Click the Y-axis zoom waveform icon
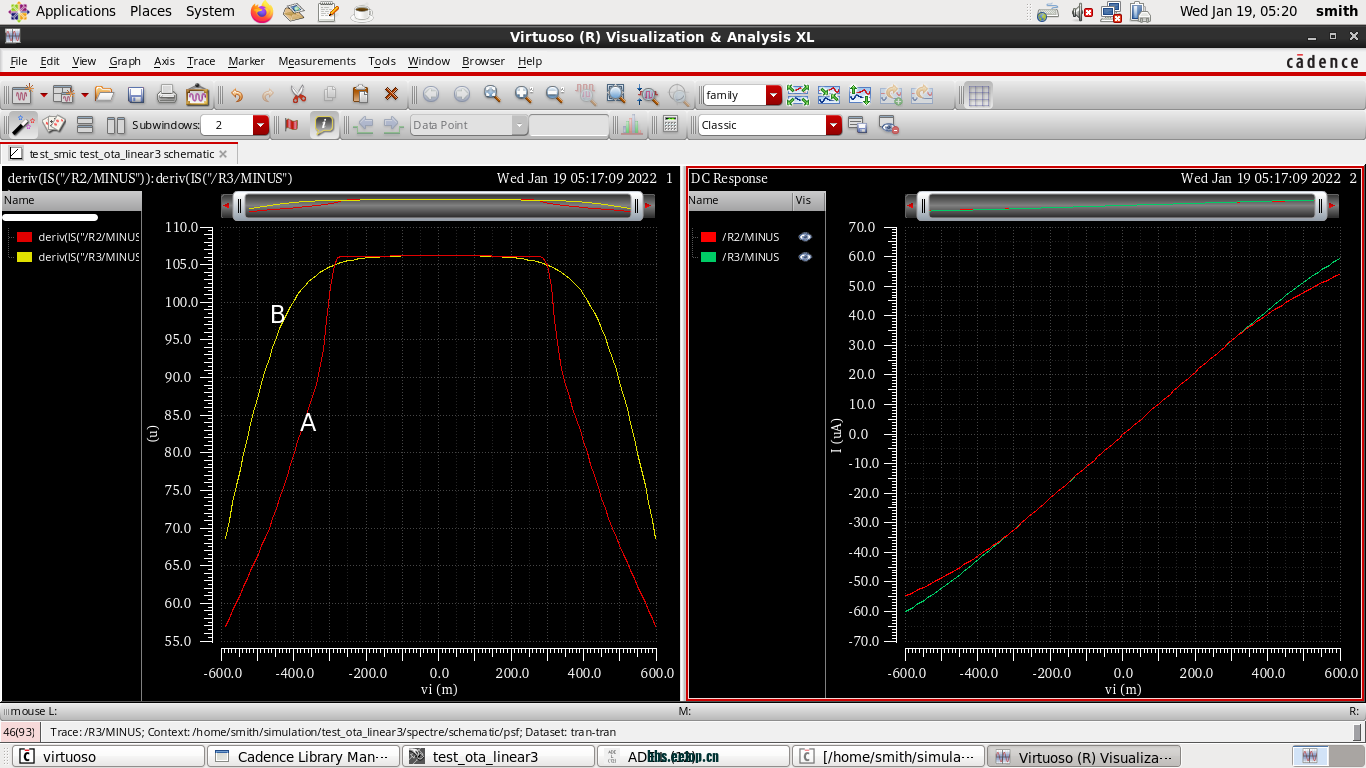Screen dimensions: 1366x768 pyautogui.click(x=648, y=95)
